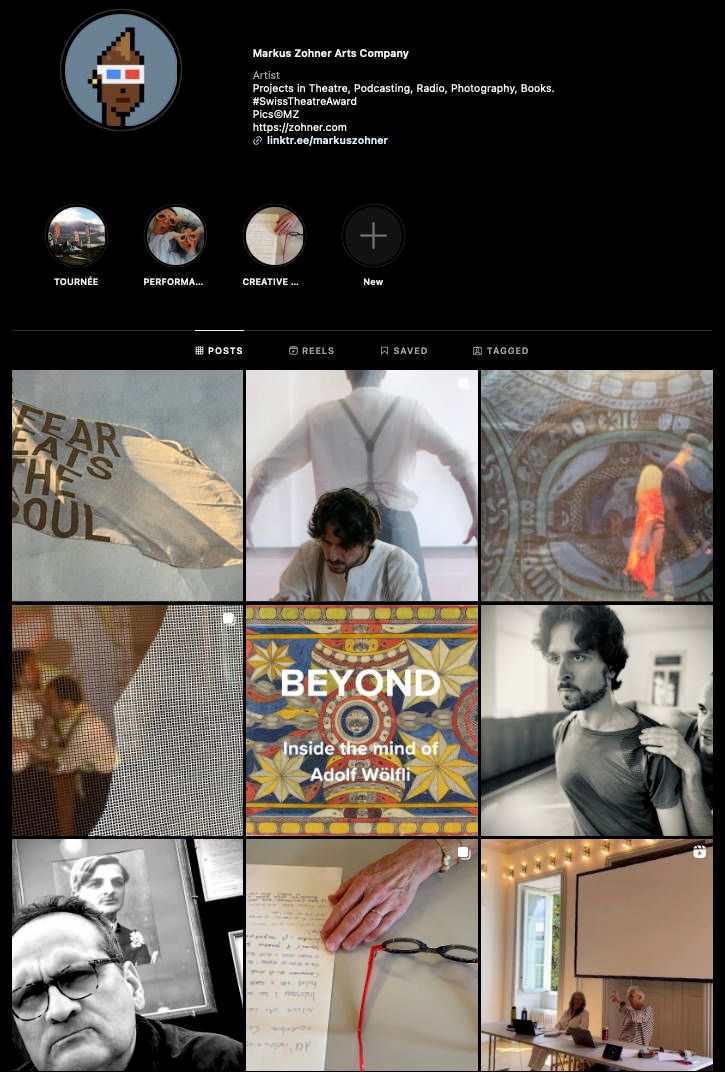Switch to the REELS tab
The image size is (725, 1072).
pyautogui.click(x=312, y=351)
